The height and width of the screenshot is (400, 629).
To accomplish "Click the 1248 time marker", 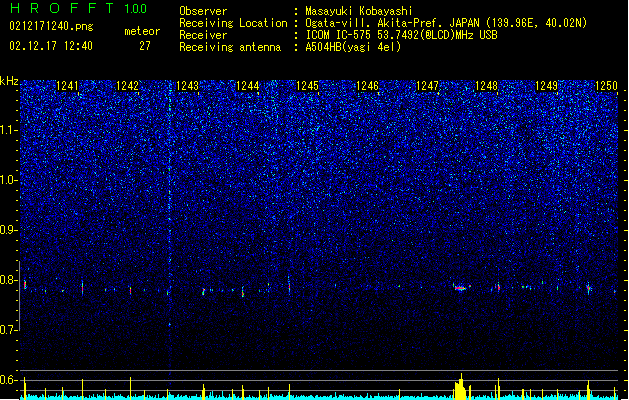I will [x=487, y=86].
